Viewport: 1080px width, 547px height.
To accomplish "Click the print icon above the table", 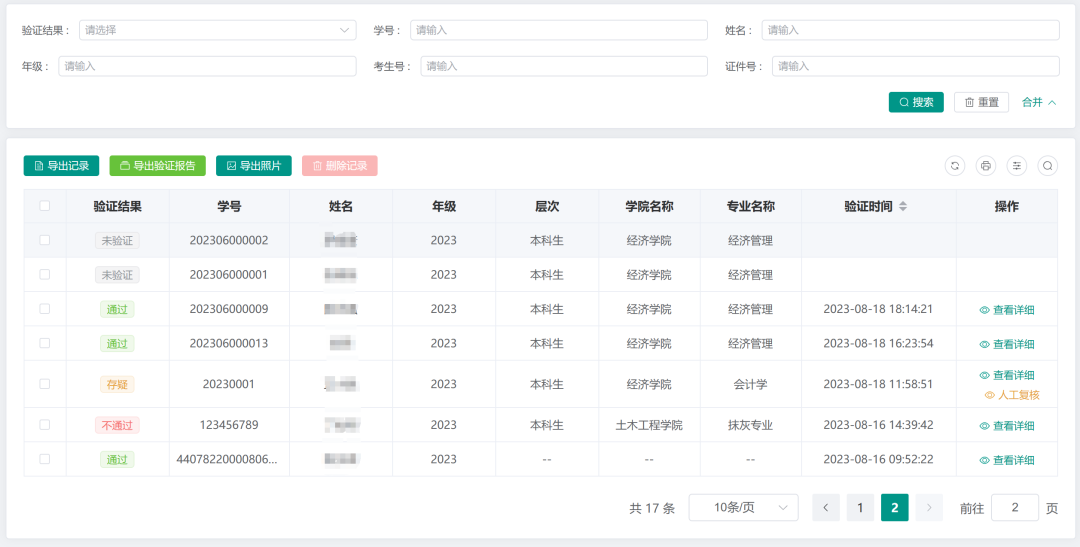I will click(986, 166).
